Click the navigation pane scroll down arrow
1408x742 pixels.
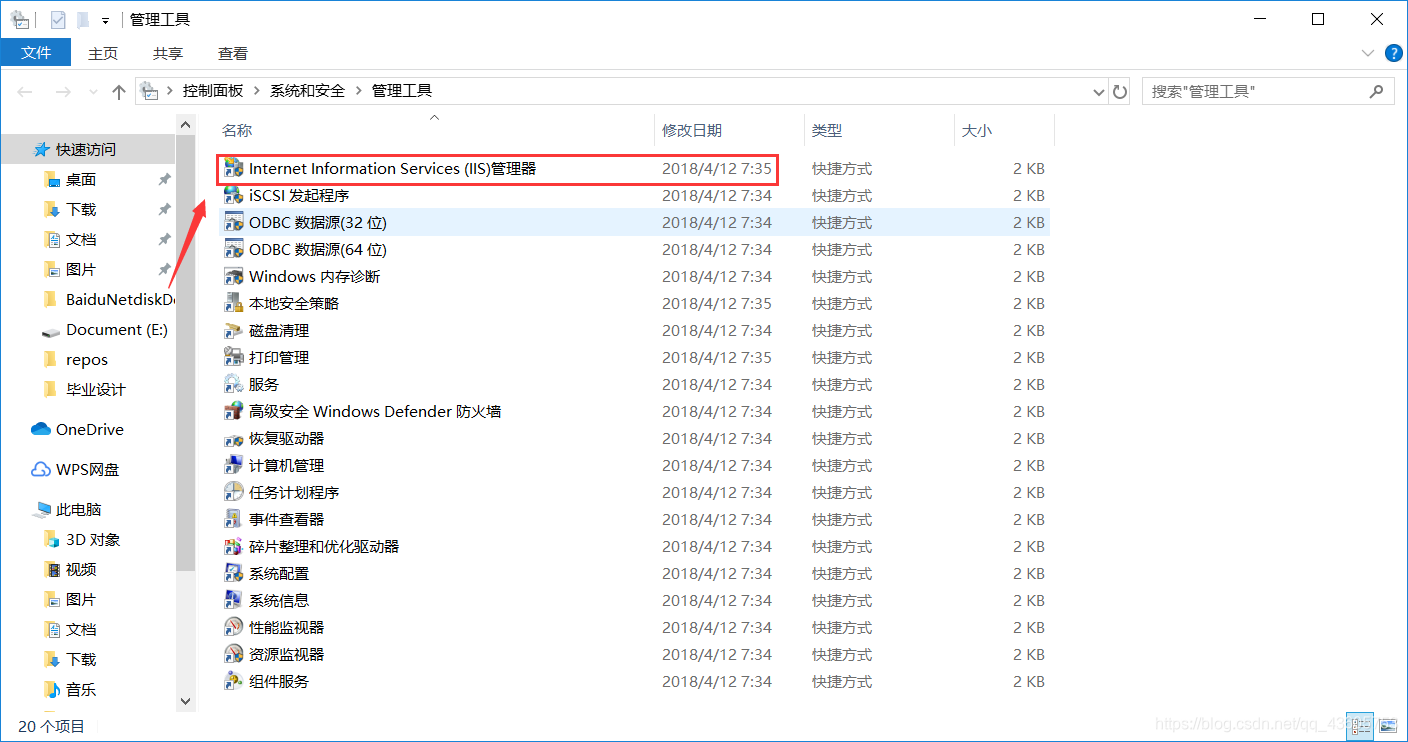click(185, 702)
